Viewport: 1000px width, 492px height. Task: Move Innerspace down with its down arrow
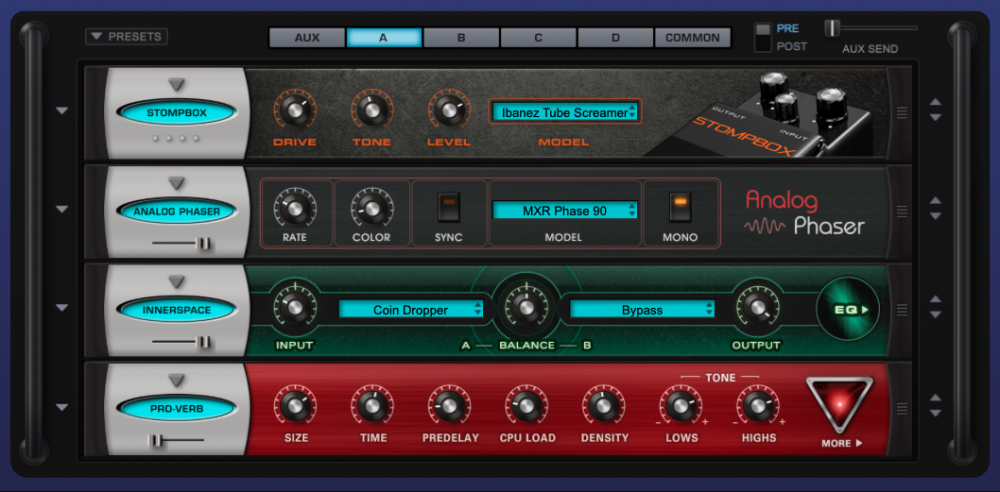tap(935, 315)
